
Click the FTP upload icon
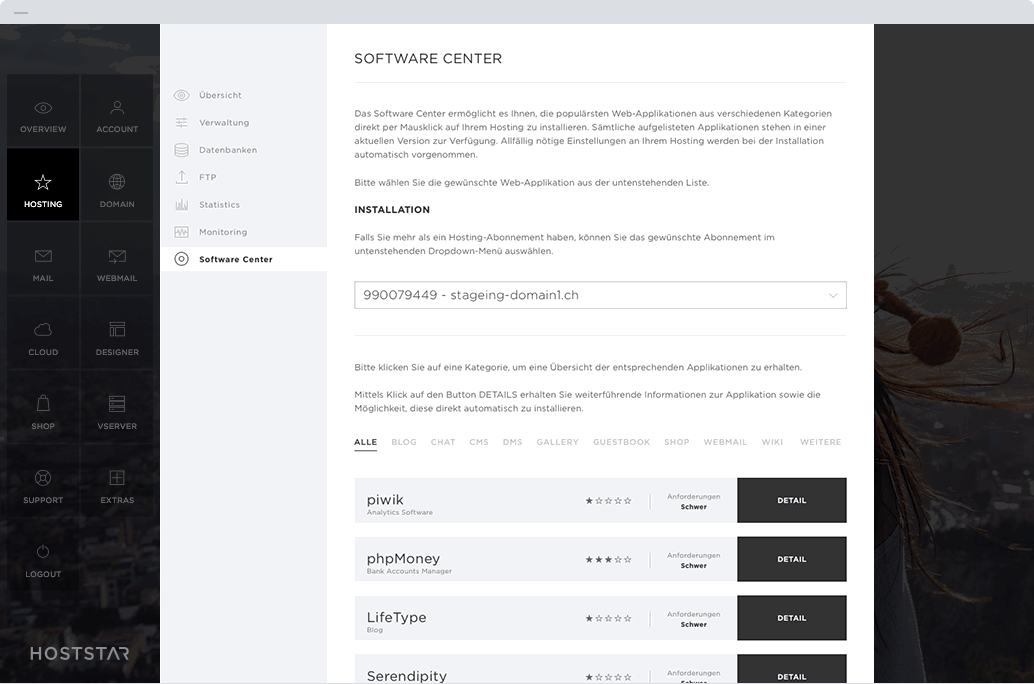[181, 177]
